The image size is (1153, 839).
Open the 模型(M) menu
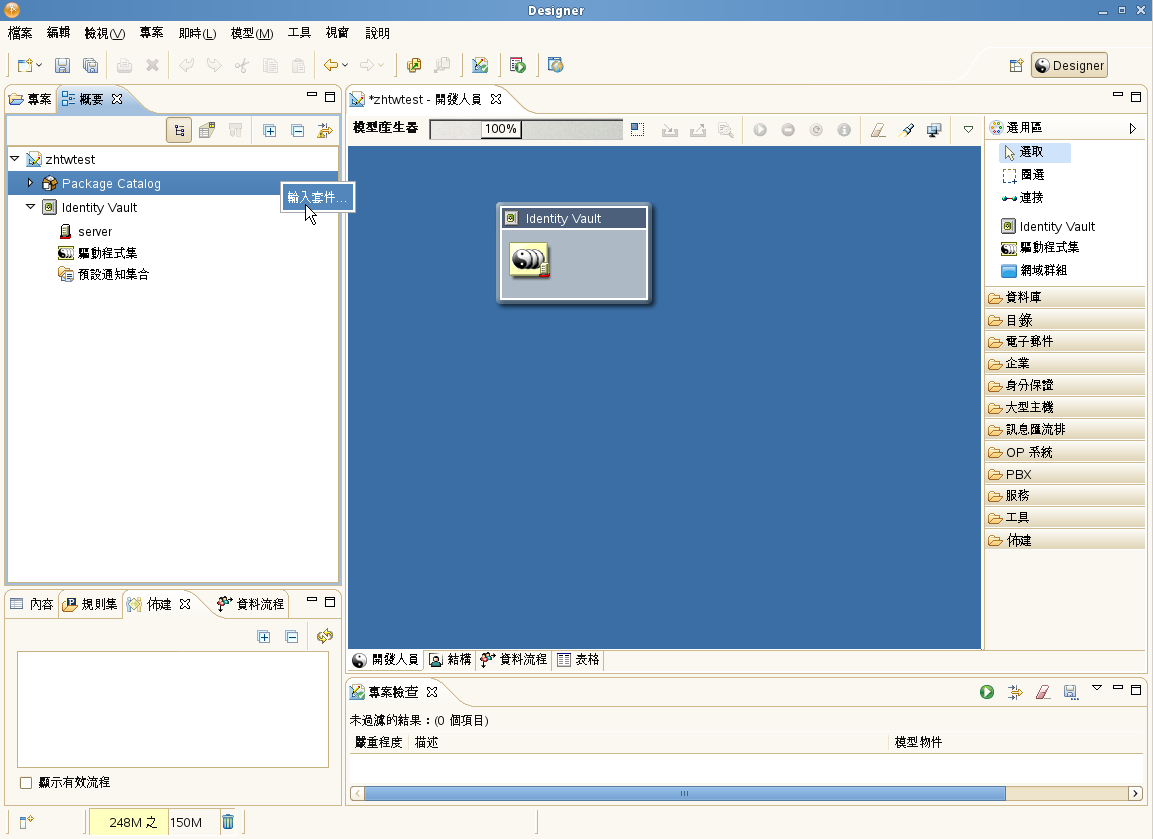[251, 33]
